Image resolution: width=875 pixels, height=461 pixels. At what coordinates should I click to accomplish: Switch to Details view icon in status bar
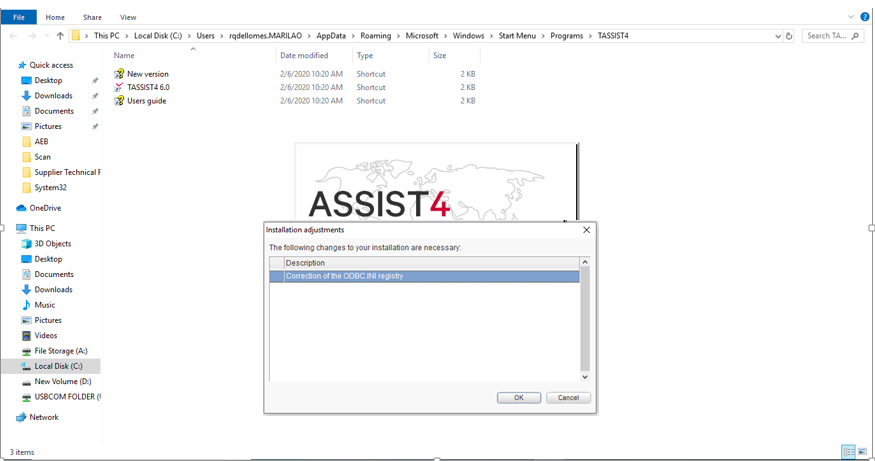tap(848, 452)
